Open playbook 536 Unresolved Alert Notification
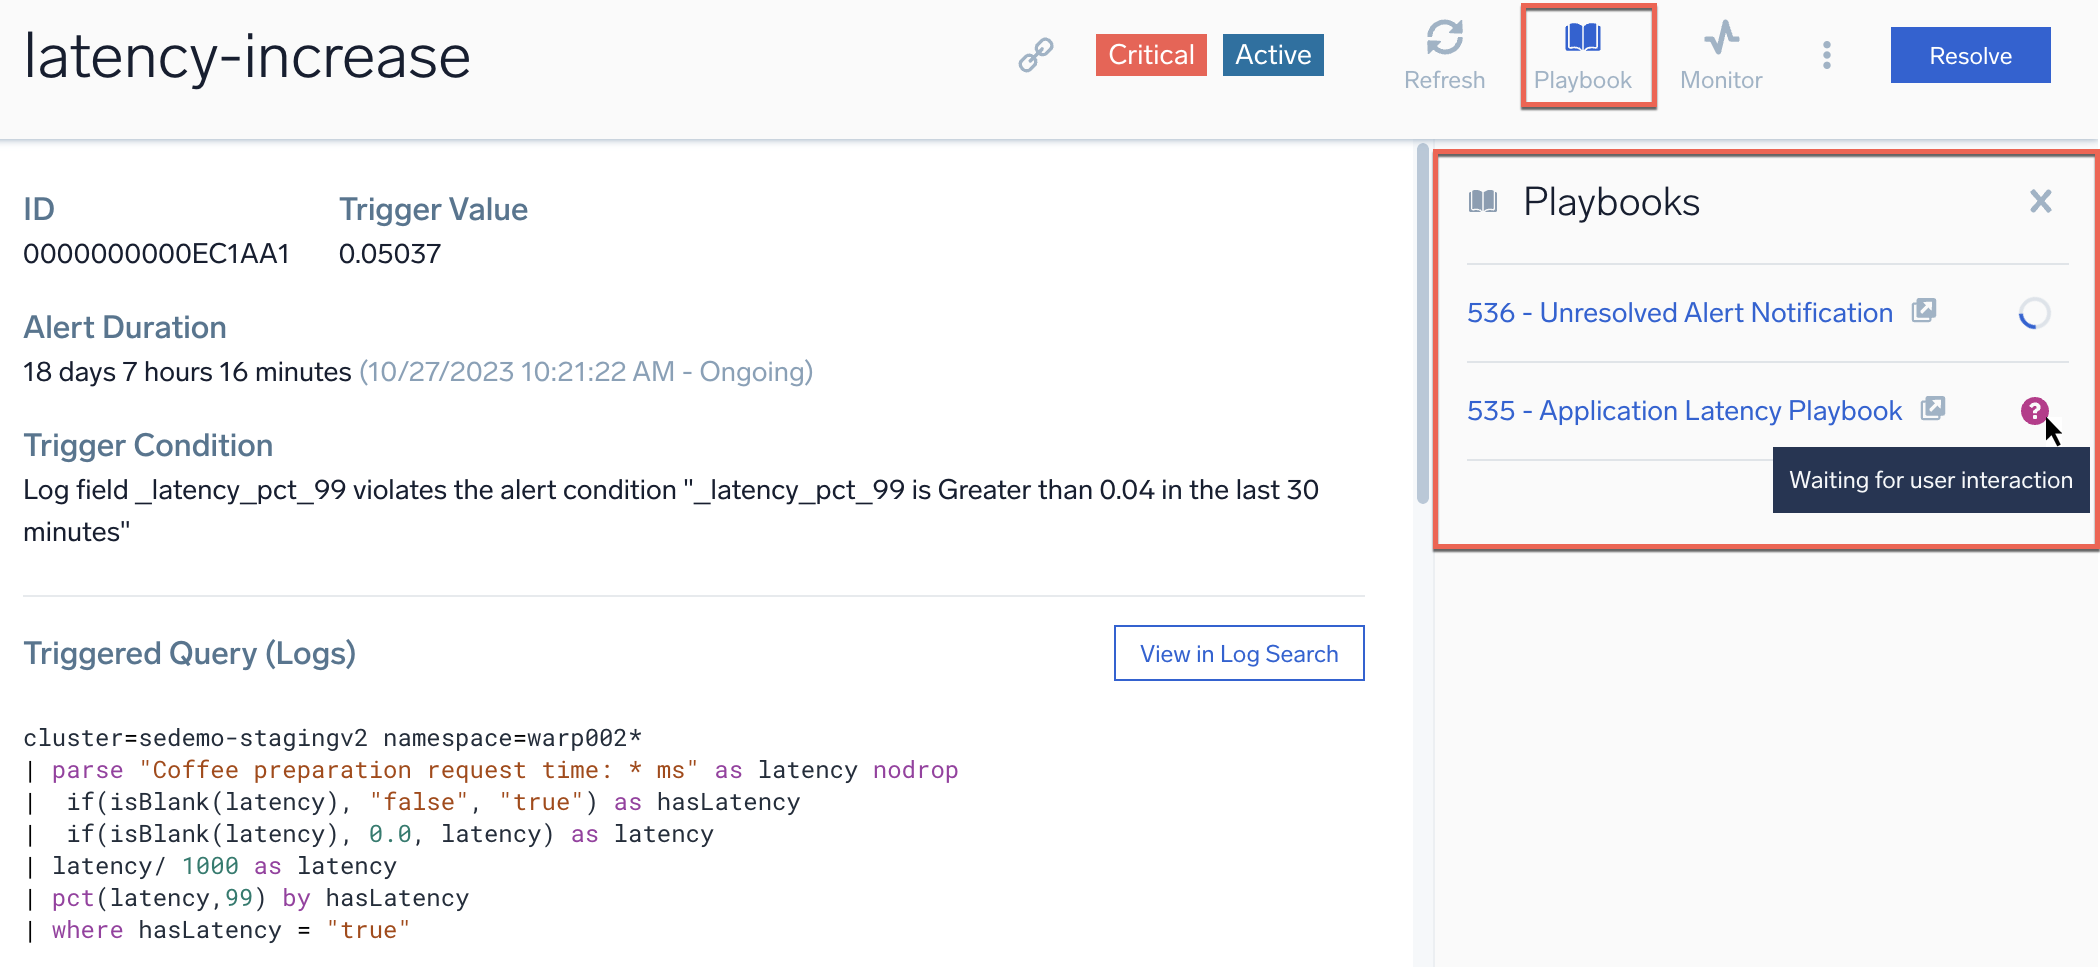 click(x=1679, y=313)
